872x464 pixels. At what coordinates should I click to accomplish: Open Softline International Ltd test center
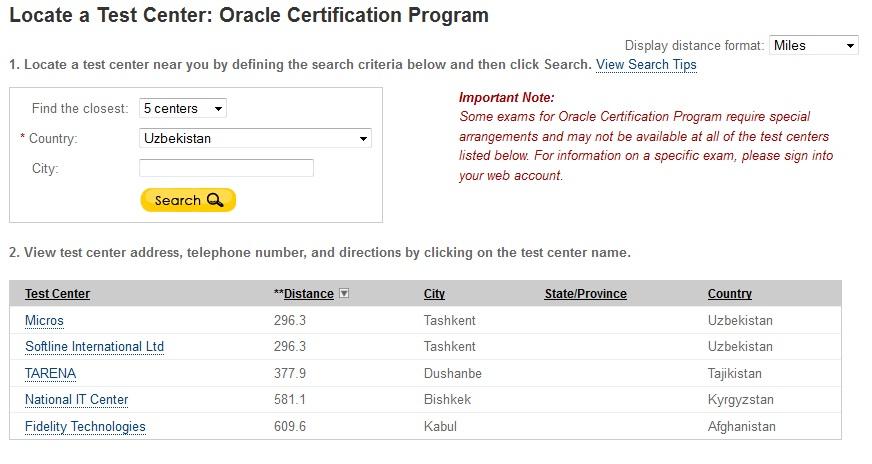click(94, 347)
